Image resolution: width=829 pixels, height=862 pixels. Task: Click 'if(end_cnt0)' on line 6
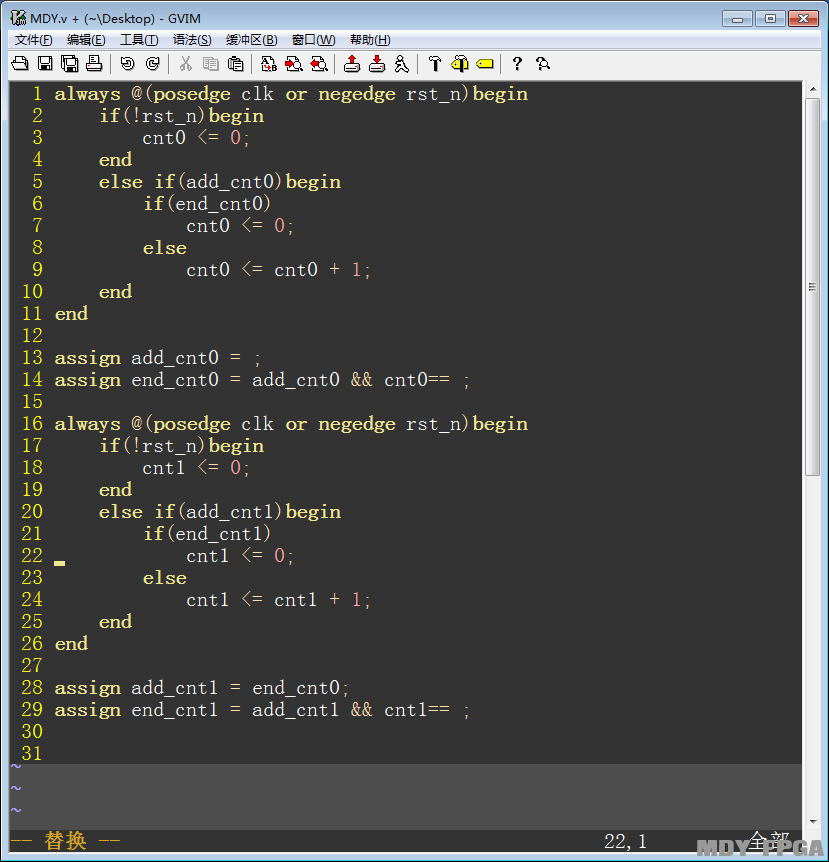(x=207, y=204)
